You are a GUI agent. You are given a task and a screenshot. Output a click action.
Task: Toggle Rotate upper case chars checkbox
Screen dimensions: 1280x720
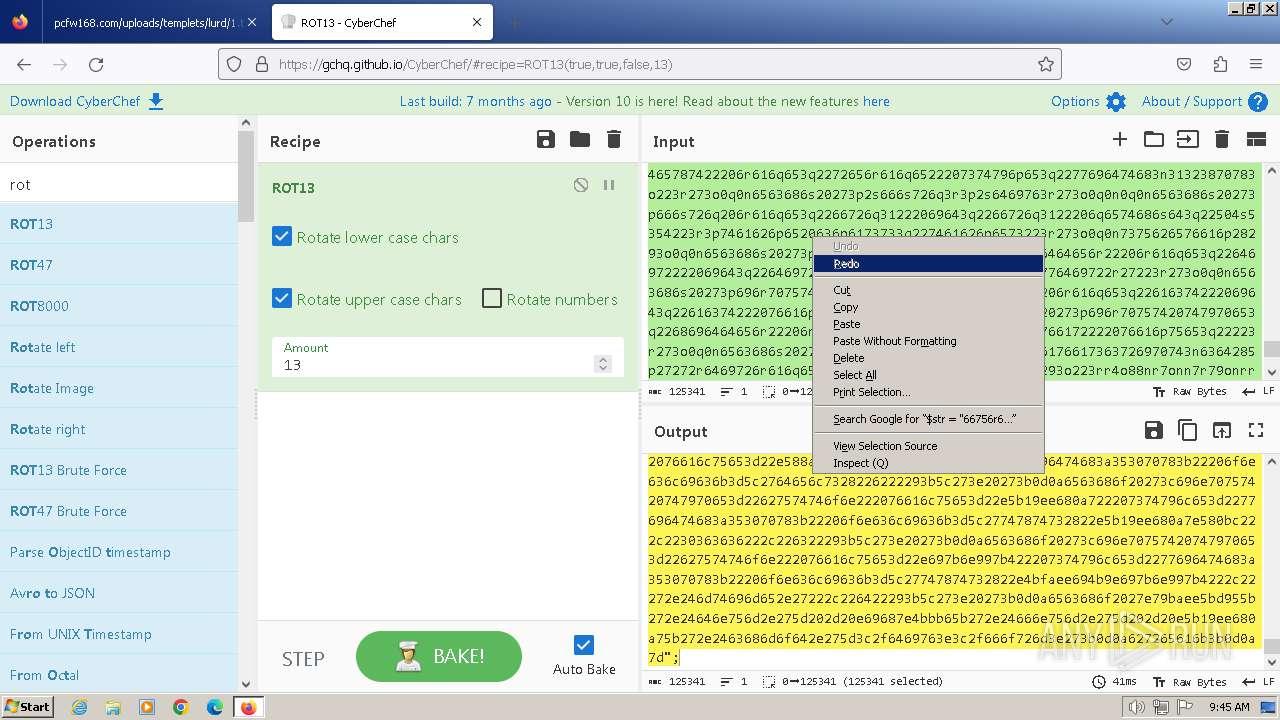pos(282,299)
